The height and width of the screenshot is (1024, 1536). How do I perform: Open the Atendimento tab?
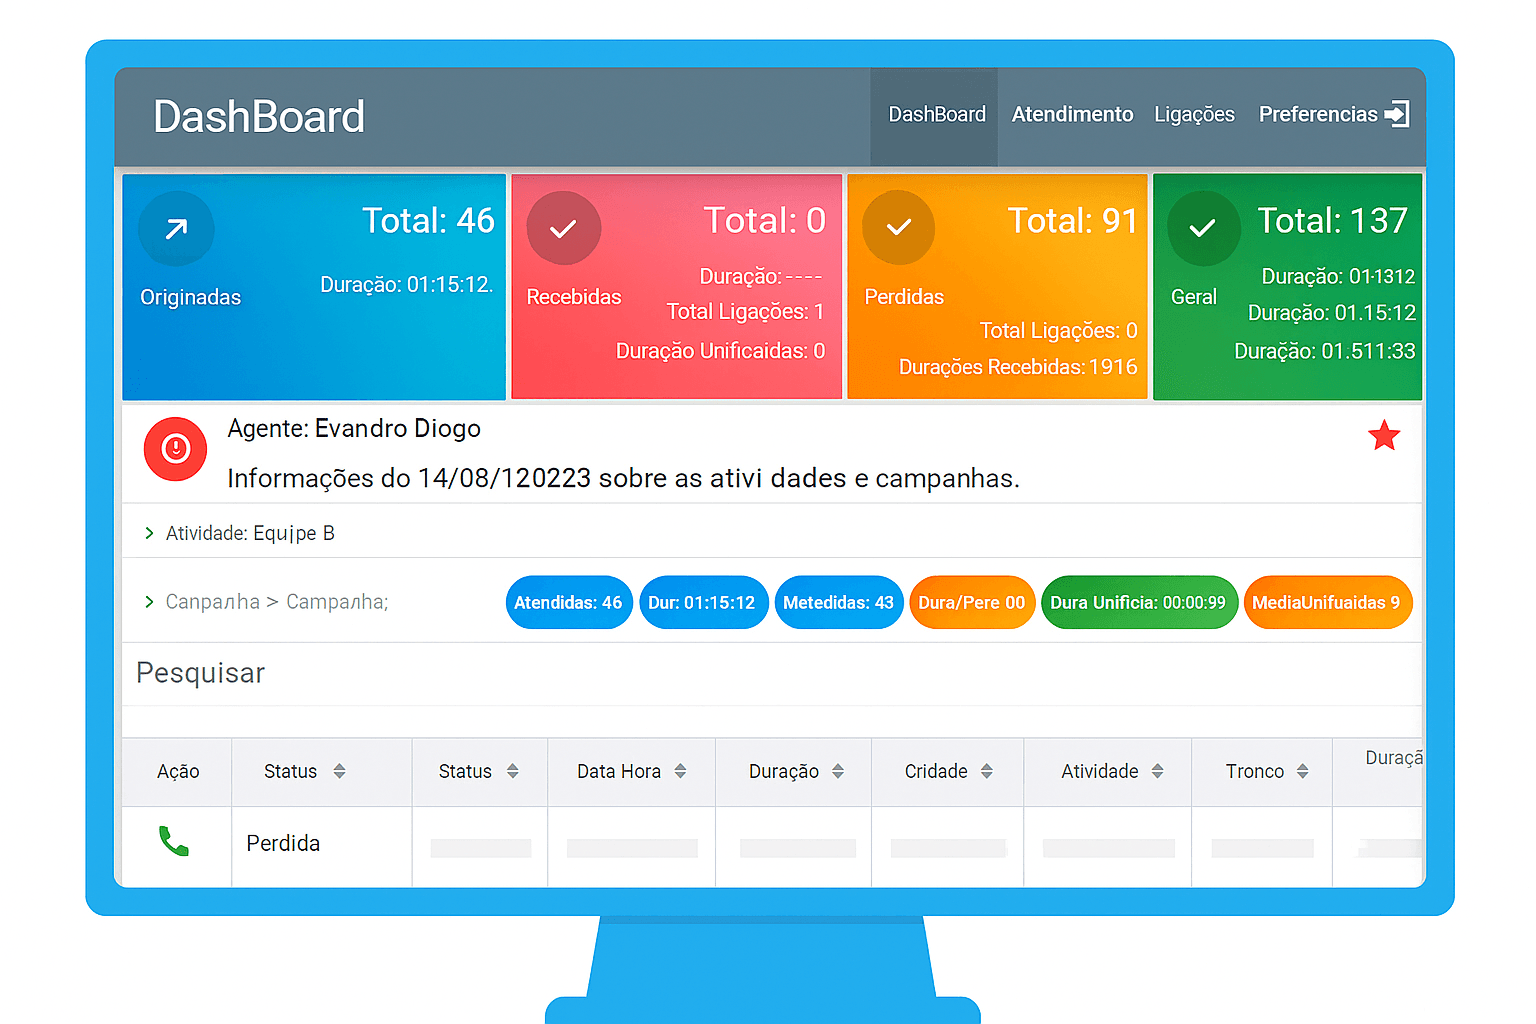(1072, 115)
